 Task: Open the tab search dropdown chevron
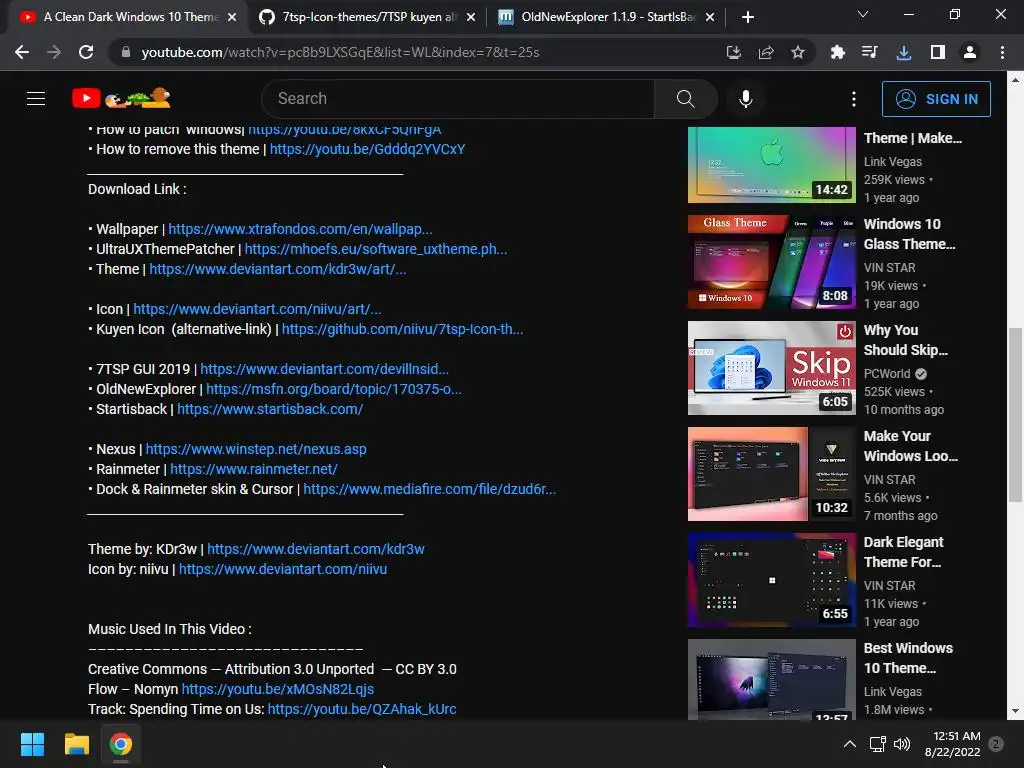[863, 14]
